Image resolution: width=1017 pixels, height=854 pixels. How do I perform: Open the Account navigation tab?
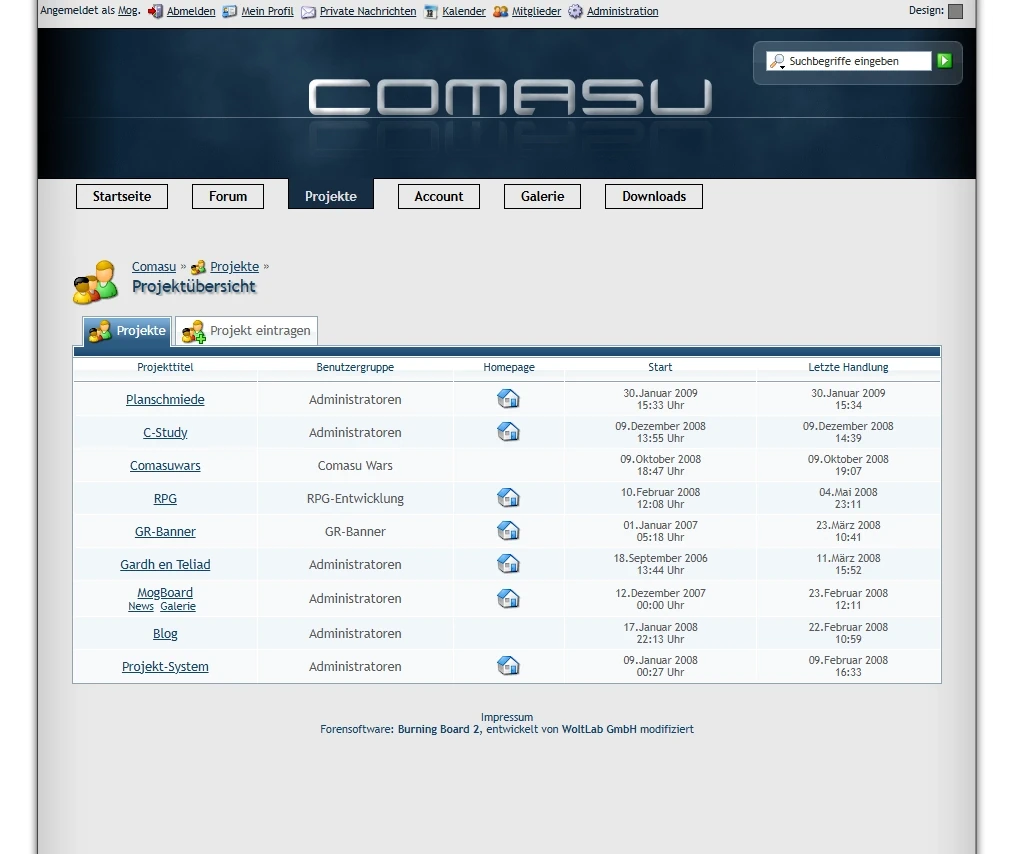[x=438, y=196]
